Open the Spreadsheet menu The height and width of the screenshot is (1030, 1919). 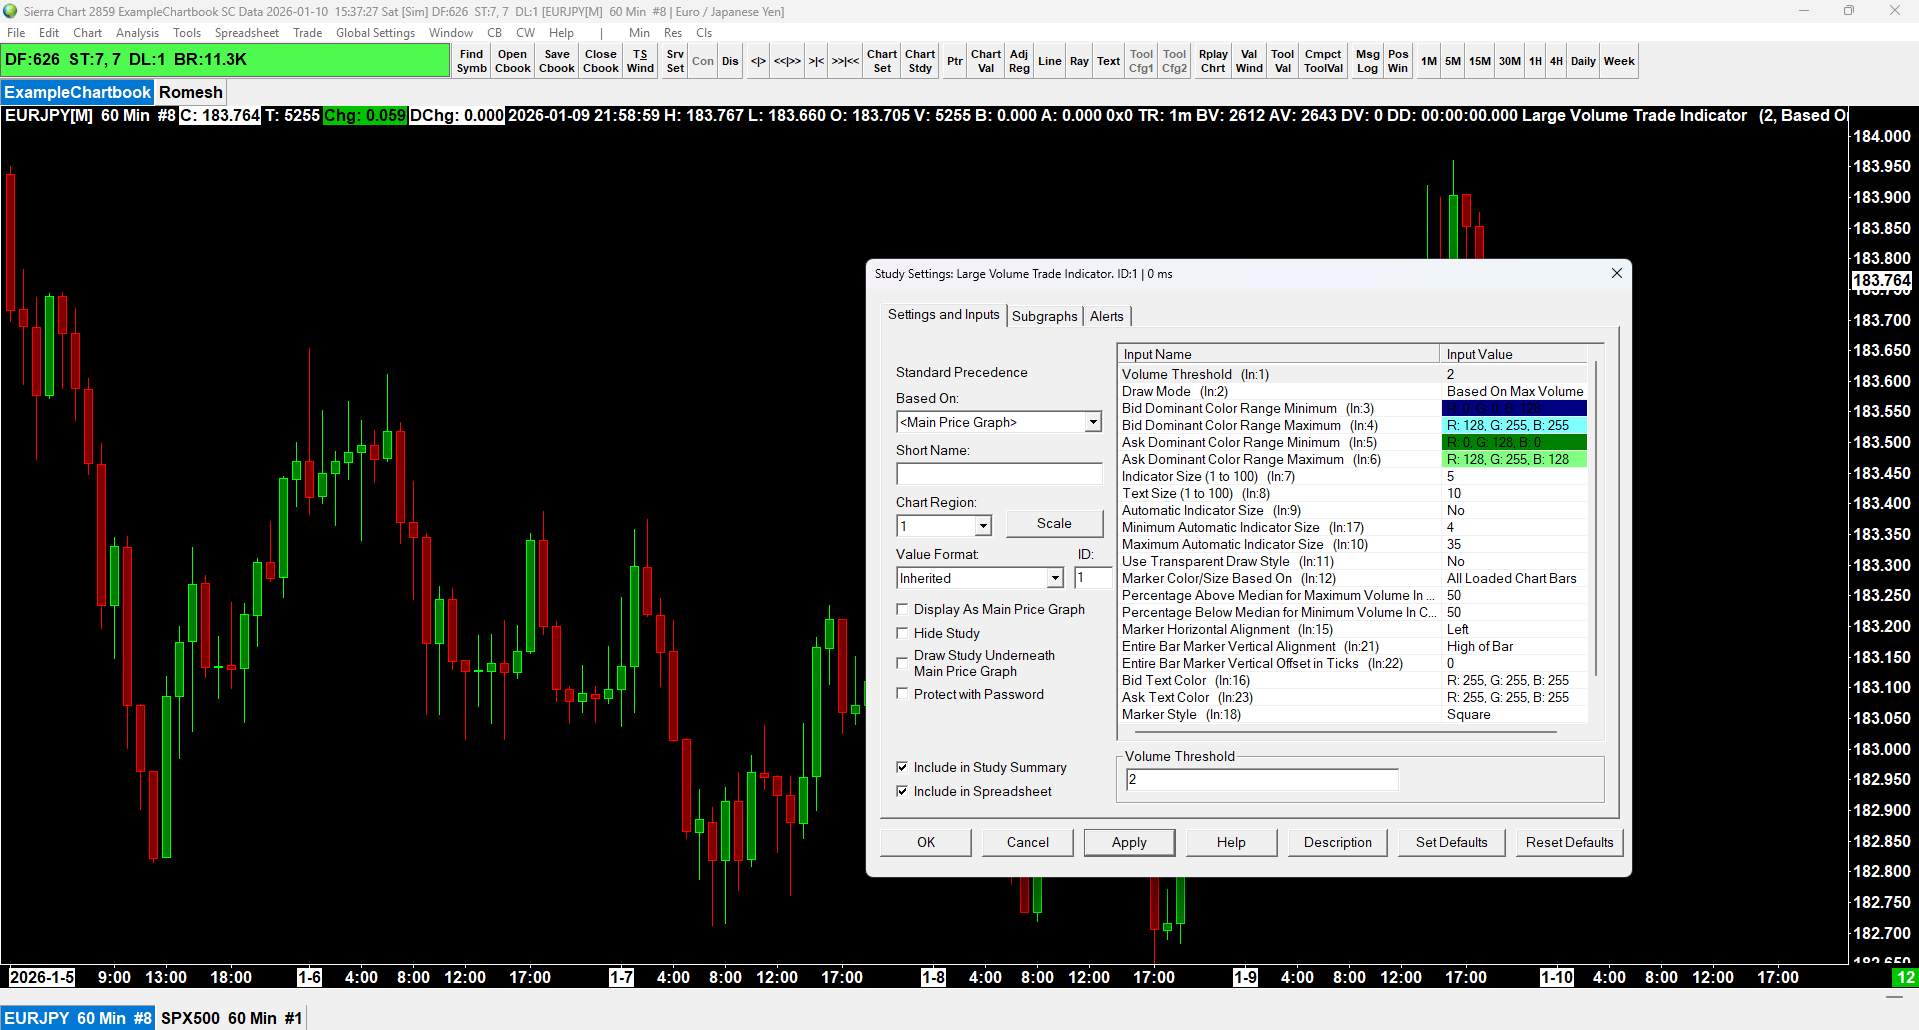point(247,33)
